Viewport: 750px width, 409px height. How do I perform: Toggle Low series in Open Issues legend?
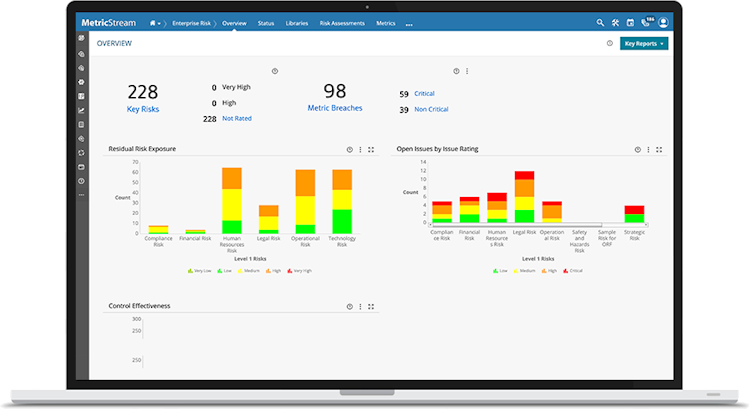click(500, 271)
